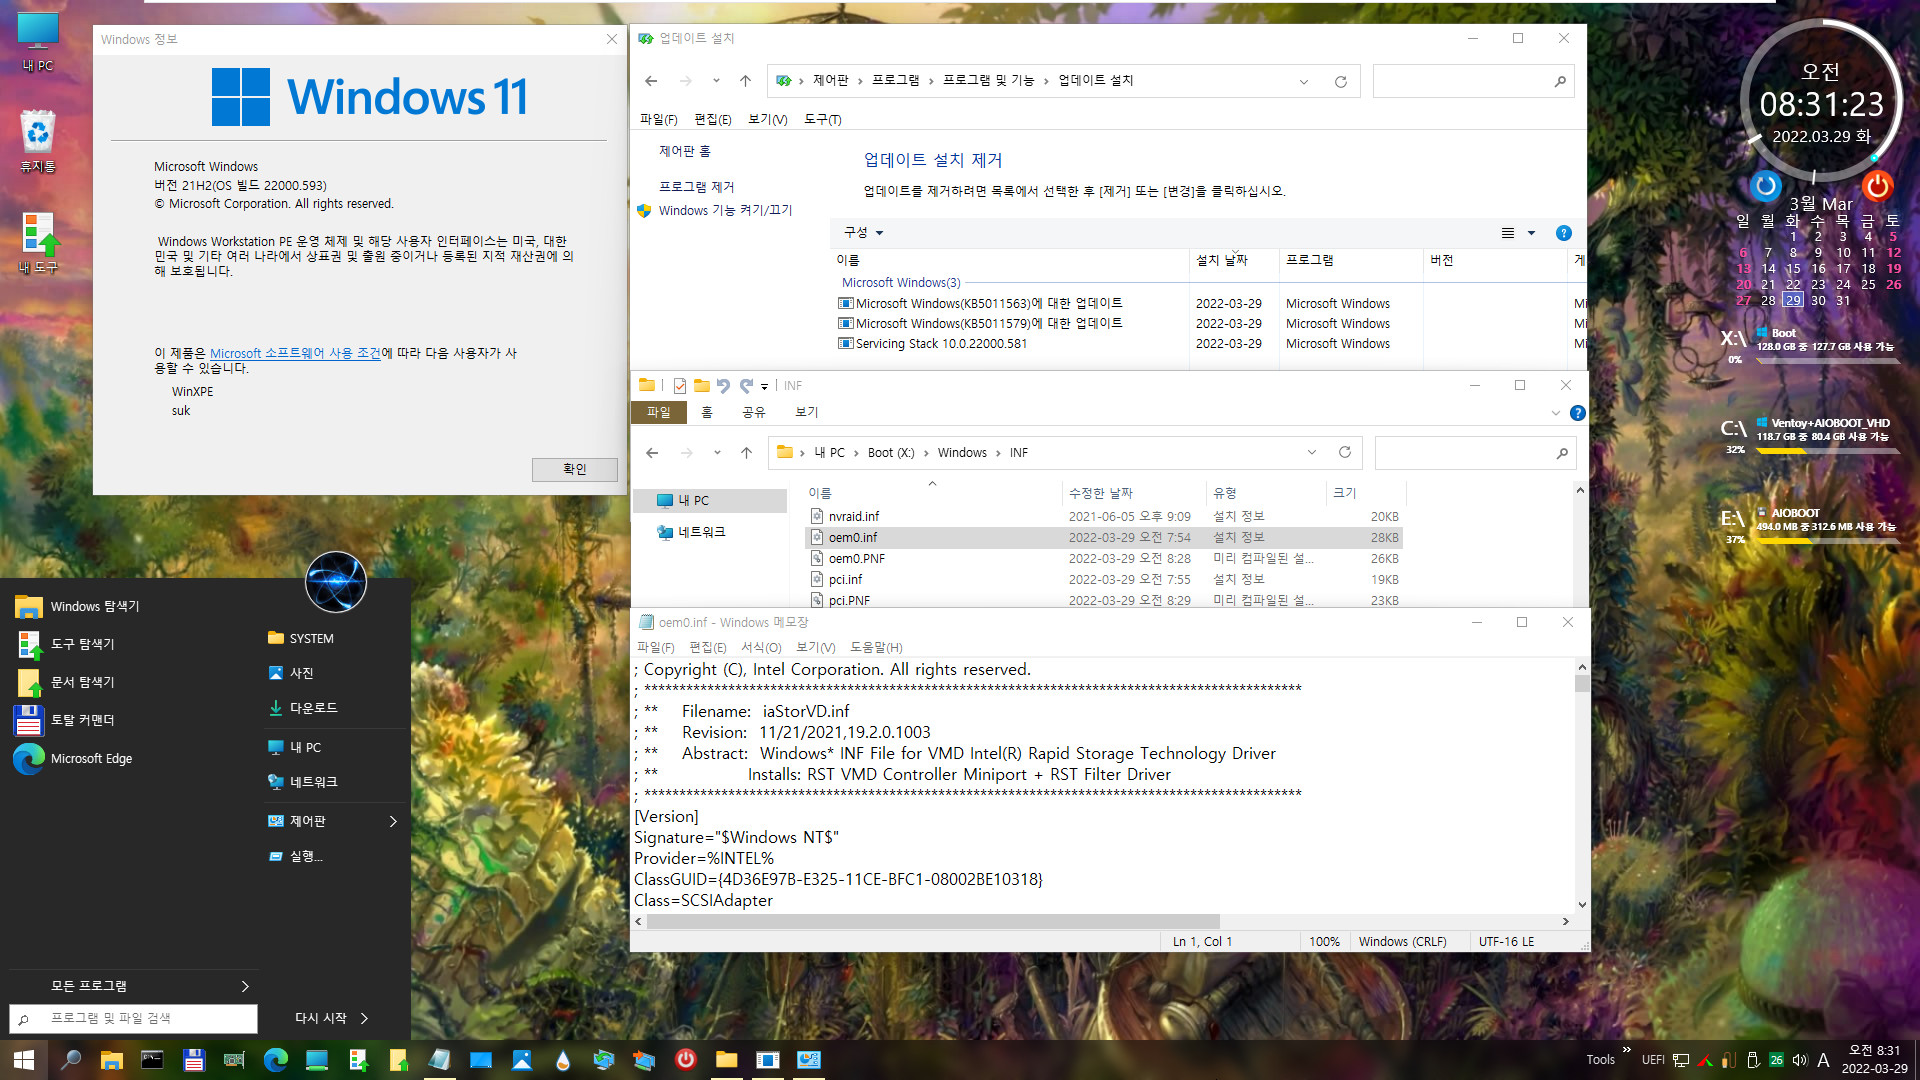Viewport: 1920px width, 1080px height.
Task: Click the USB safely-remove icon in tray
Action: pos(1752,1060)
